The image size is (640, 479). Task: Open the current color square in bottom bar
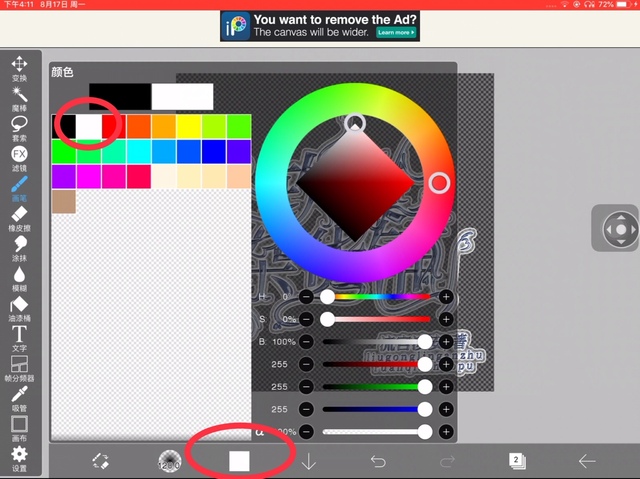click(x=239, y=460)
